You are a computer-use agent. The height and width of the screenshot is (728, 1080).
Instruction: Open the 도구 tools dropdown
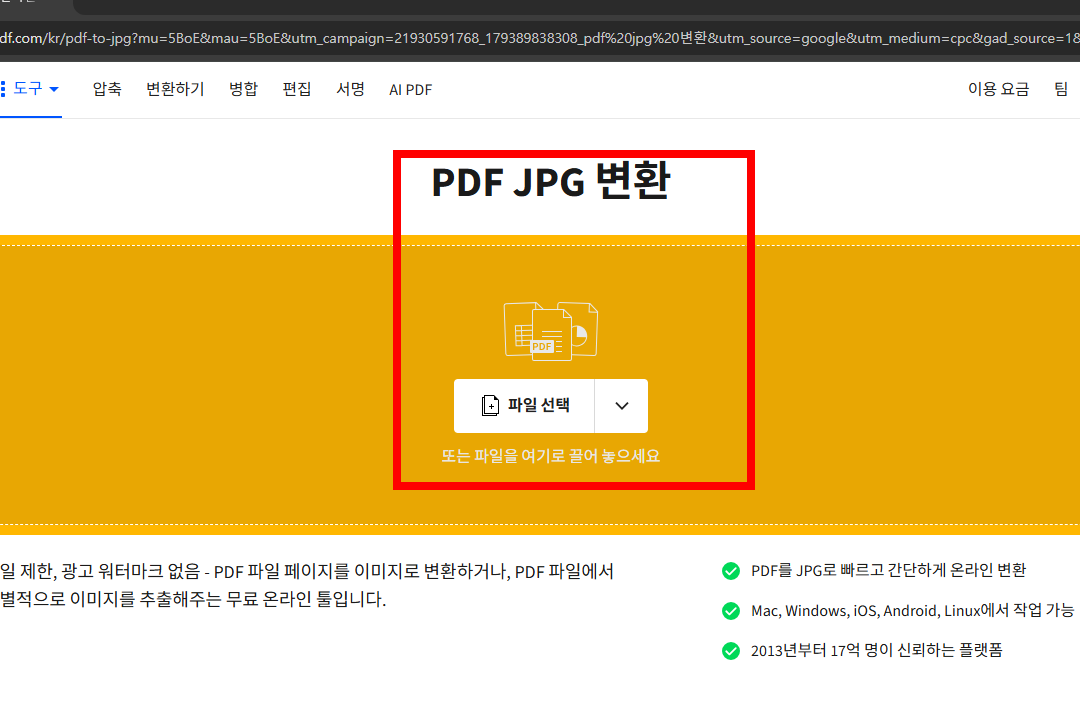coord(32,88)
